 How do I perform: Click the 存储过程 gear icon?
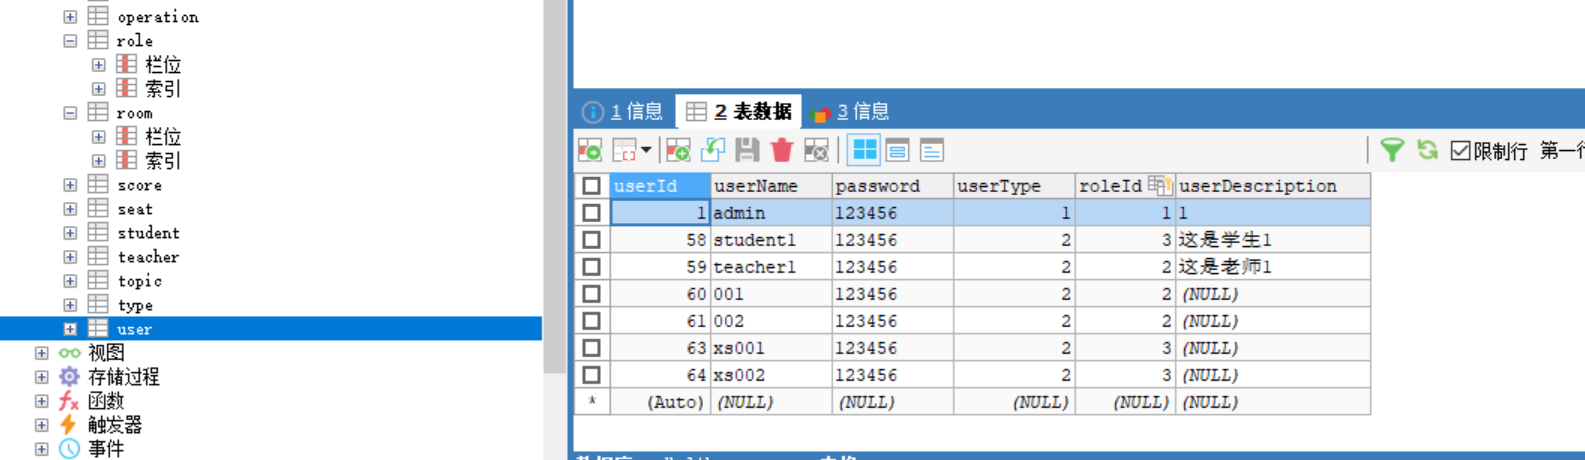point(69,377)
